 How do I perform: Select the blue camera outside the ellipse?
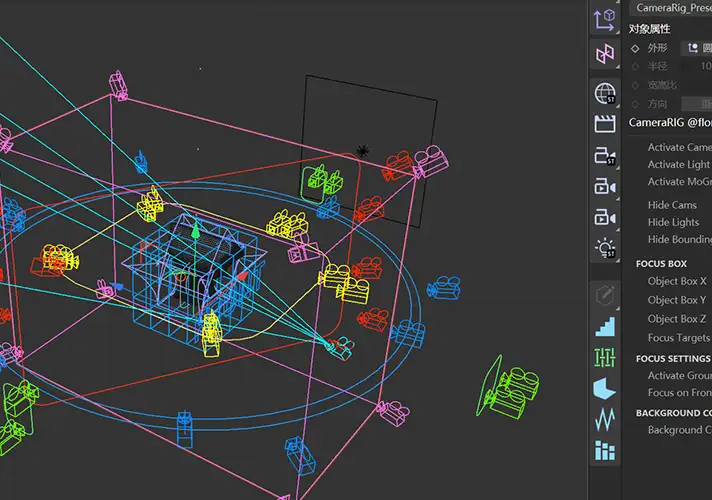tap(443, 288)
